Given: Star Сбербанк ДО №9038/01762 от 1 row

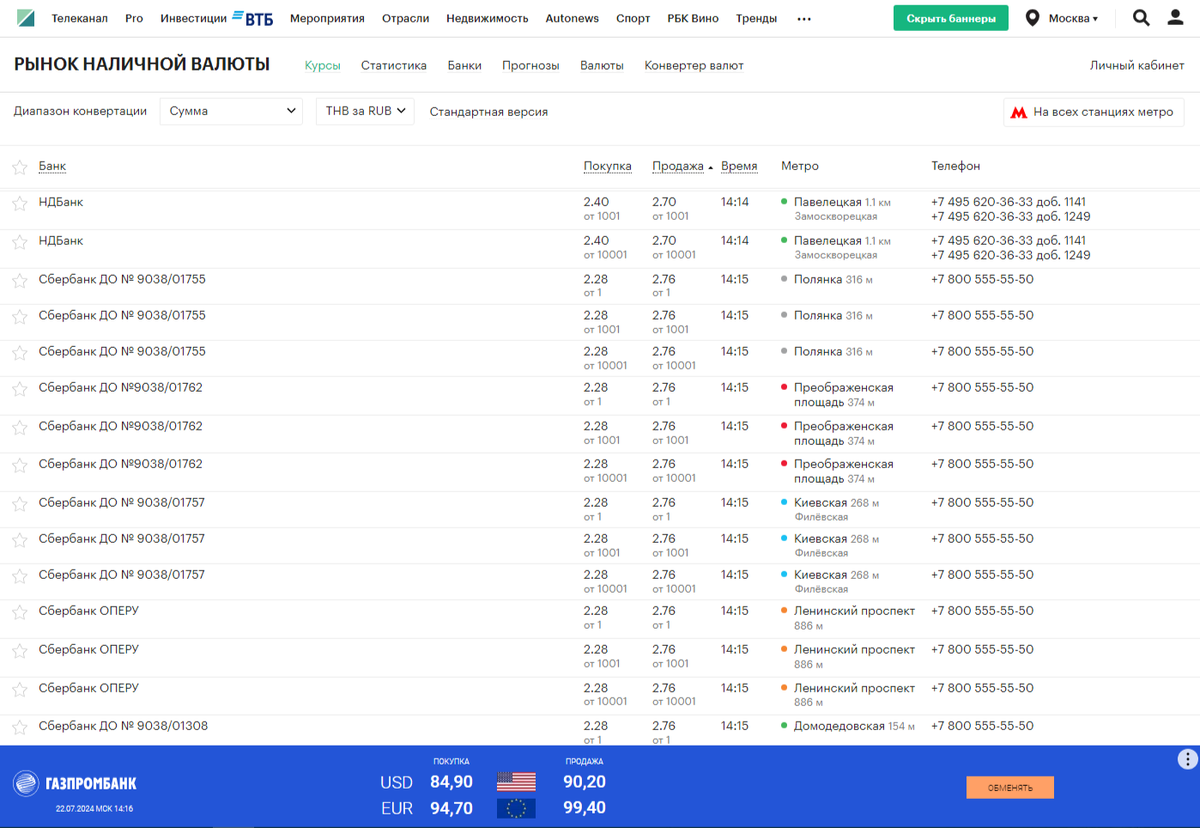Looking at the screenshot, I should click(x=20, y=389).
